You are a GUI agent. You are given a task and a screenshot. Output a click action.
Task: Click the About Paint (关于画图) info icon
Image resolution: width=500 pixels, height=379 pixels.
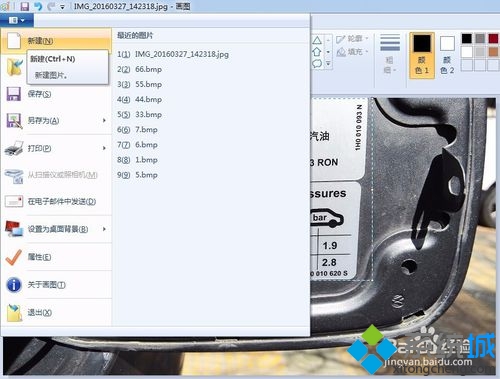click(x=14, y=285)
